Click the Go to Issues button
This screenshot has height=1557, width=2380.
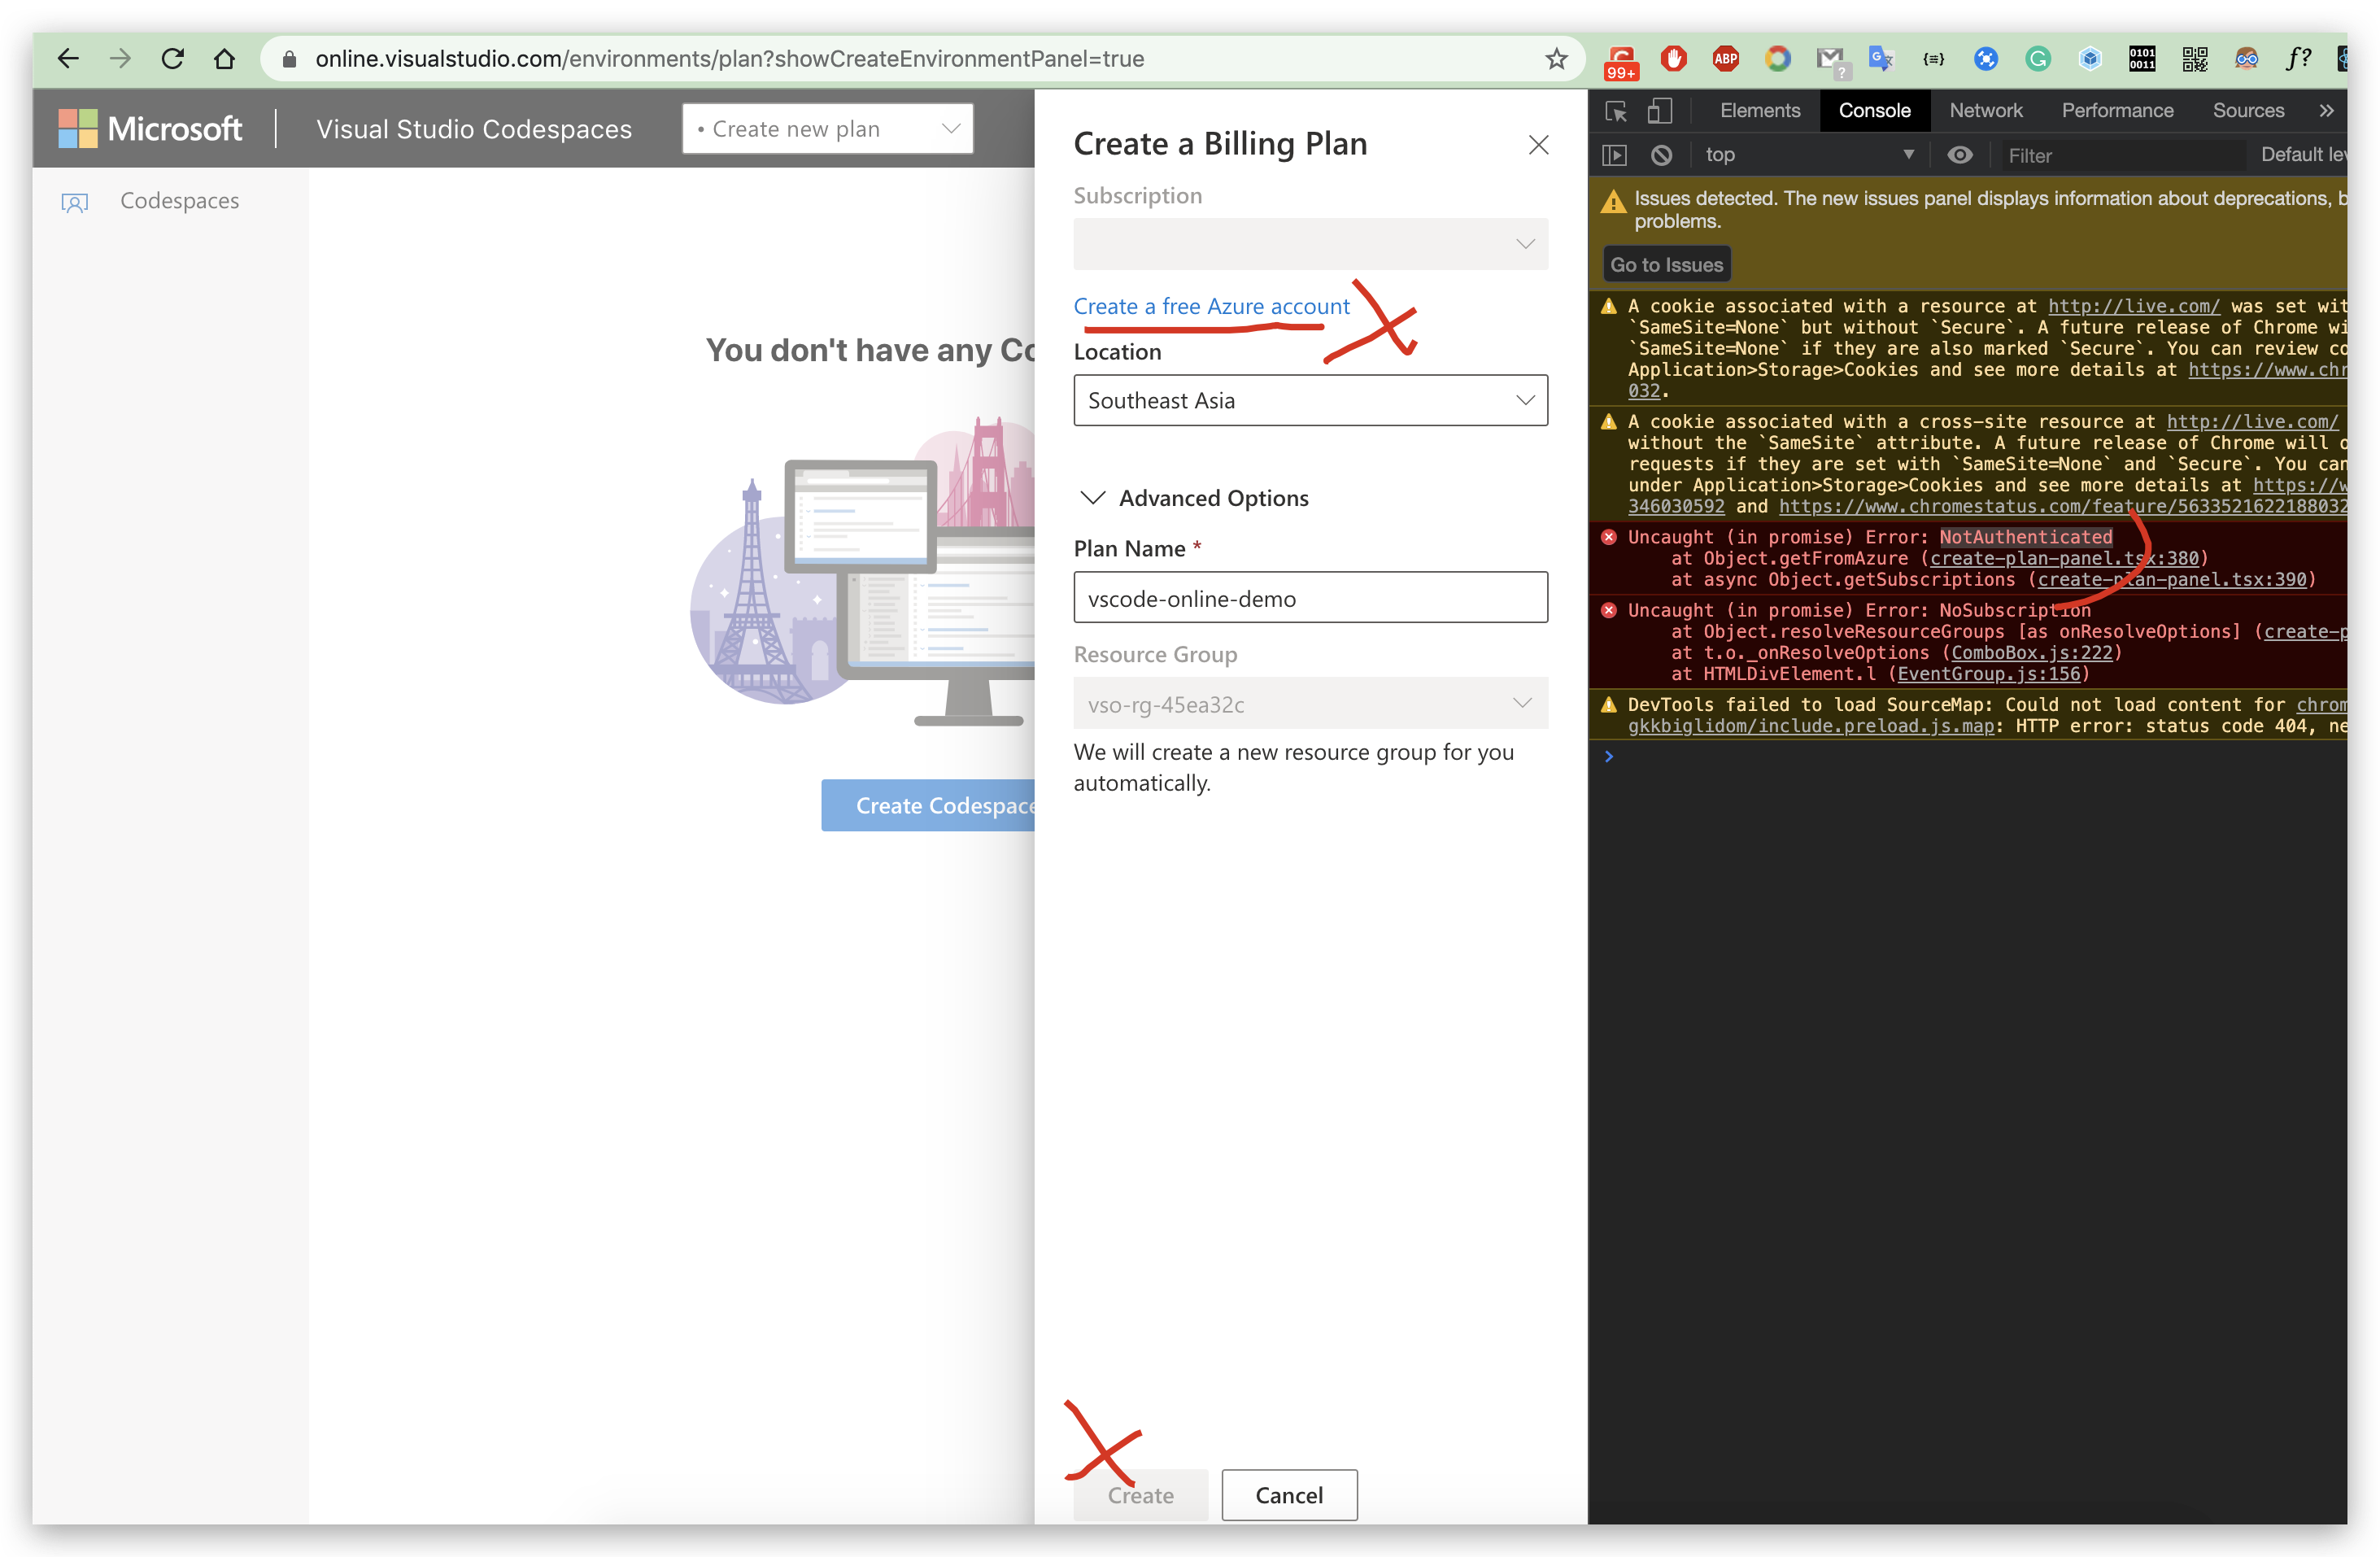click(x=1666, y=265)
